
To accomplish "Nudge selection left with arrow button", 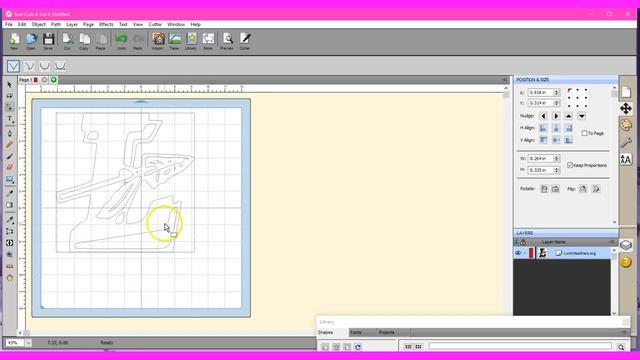I will [543, 116].
